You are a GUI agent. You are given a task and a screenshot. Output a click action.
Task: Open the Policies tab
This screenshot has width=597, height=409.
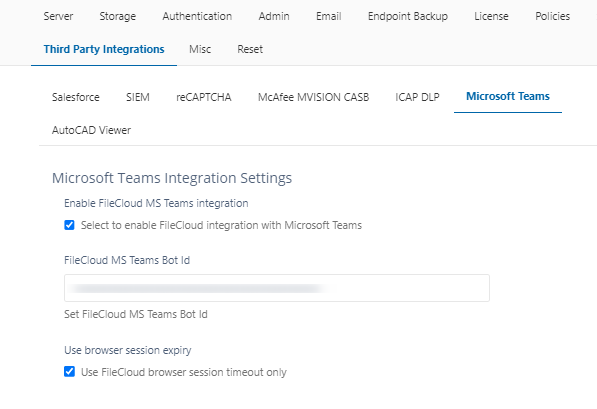[552, 16]
